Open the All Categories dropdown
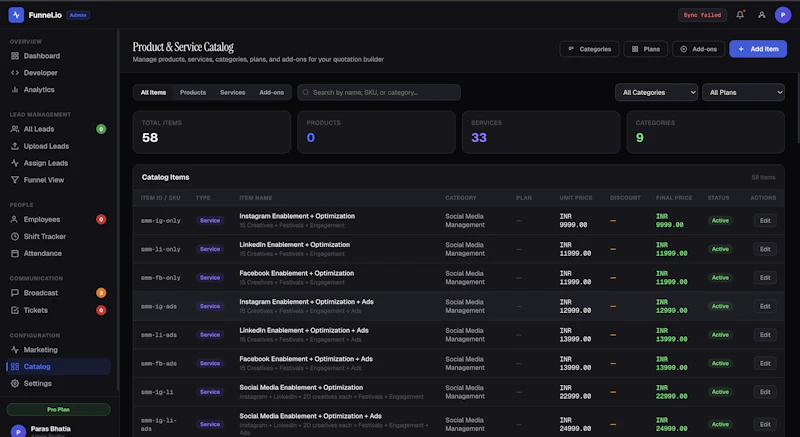 656,92
